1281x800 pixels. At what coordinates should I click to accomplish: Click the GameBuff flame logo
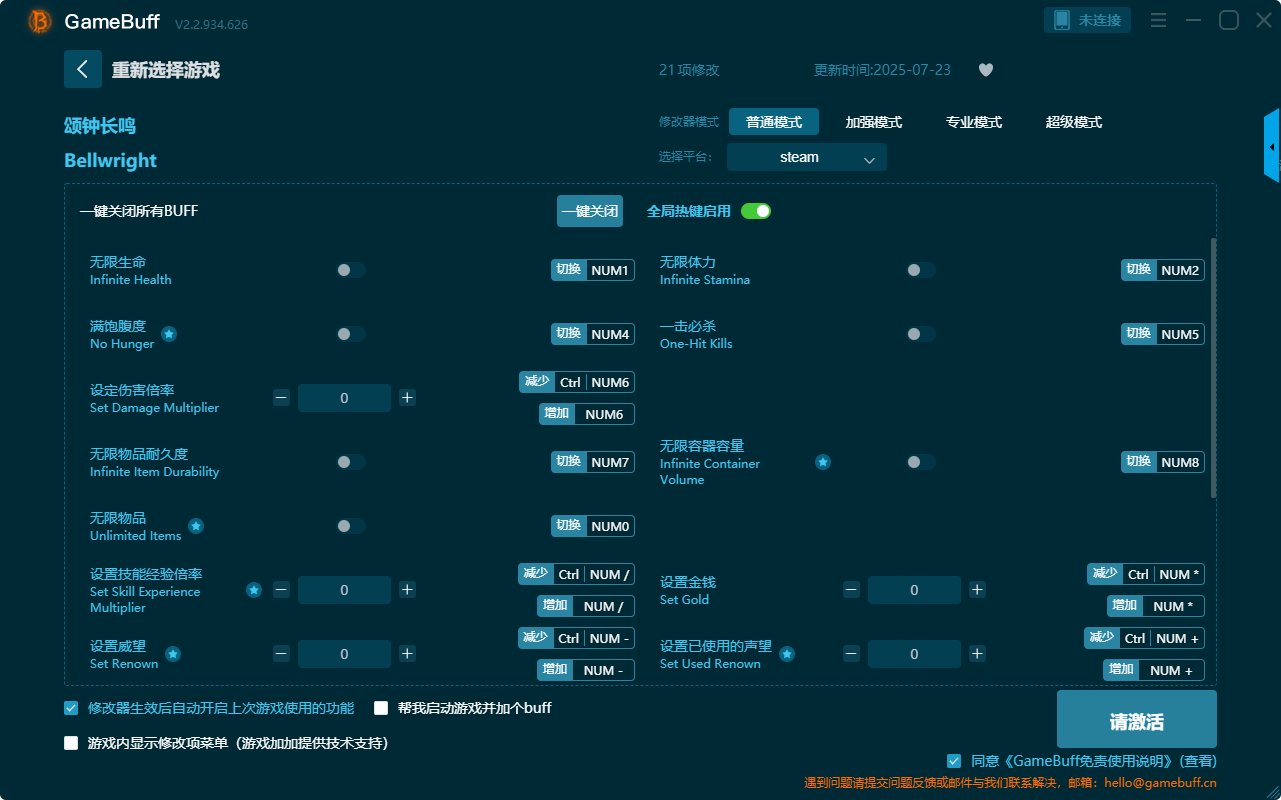pos(38,20)
